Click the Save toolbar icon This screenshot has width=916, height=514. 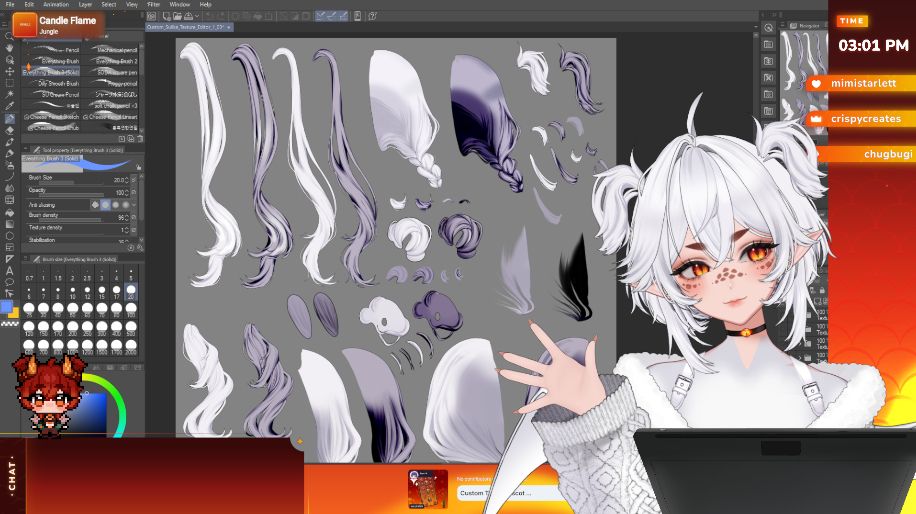[x=188, y=16]
